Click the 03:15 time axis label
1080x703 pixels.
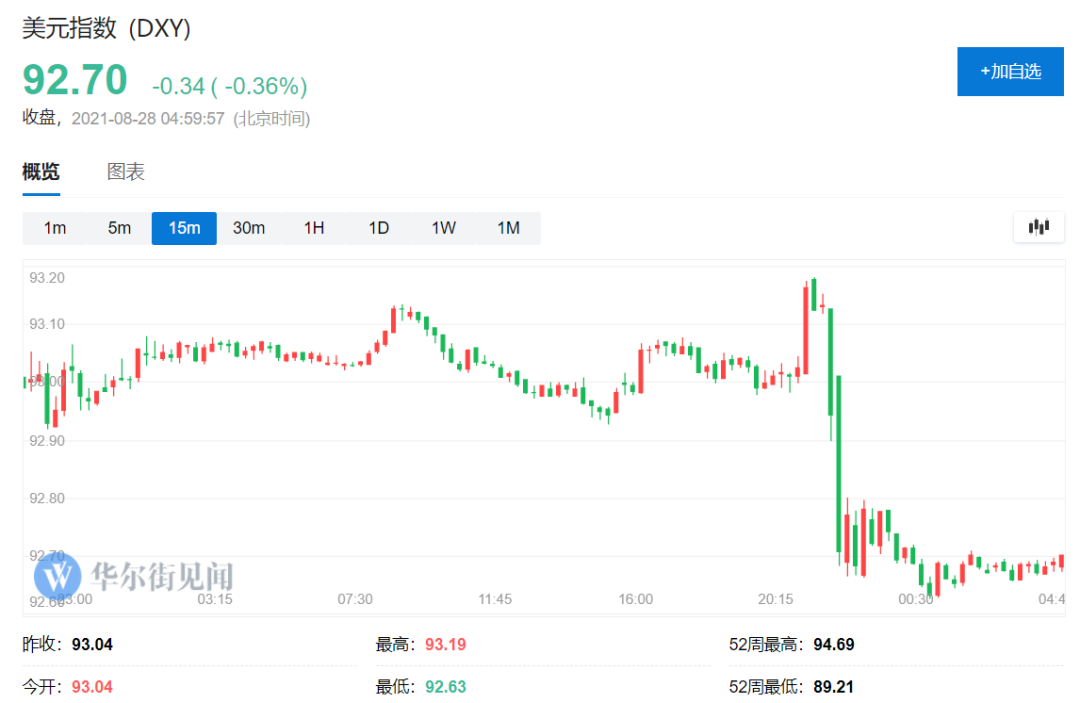215,599
